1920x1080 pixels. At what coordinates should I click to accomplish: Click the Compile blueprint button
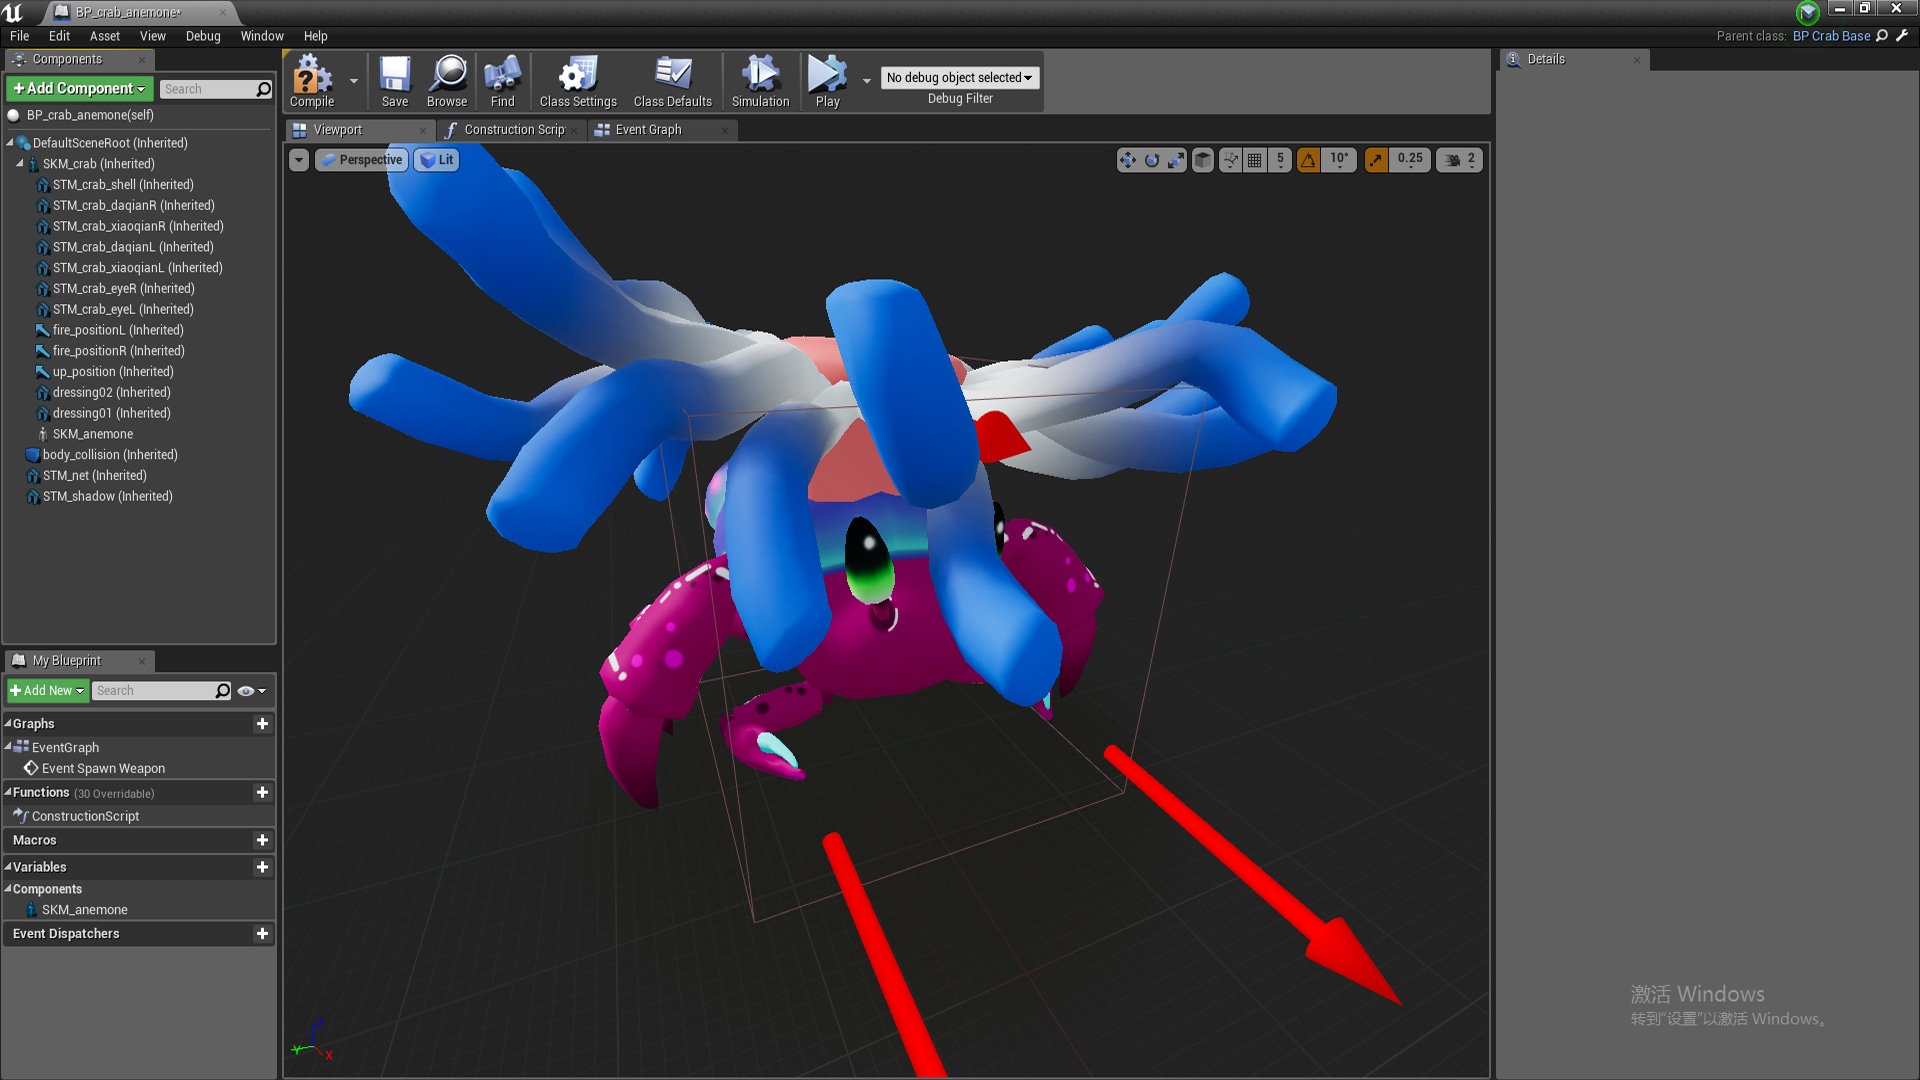(311, 81)
